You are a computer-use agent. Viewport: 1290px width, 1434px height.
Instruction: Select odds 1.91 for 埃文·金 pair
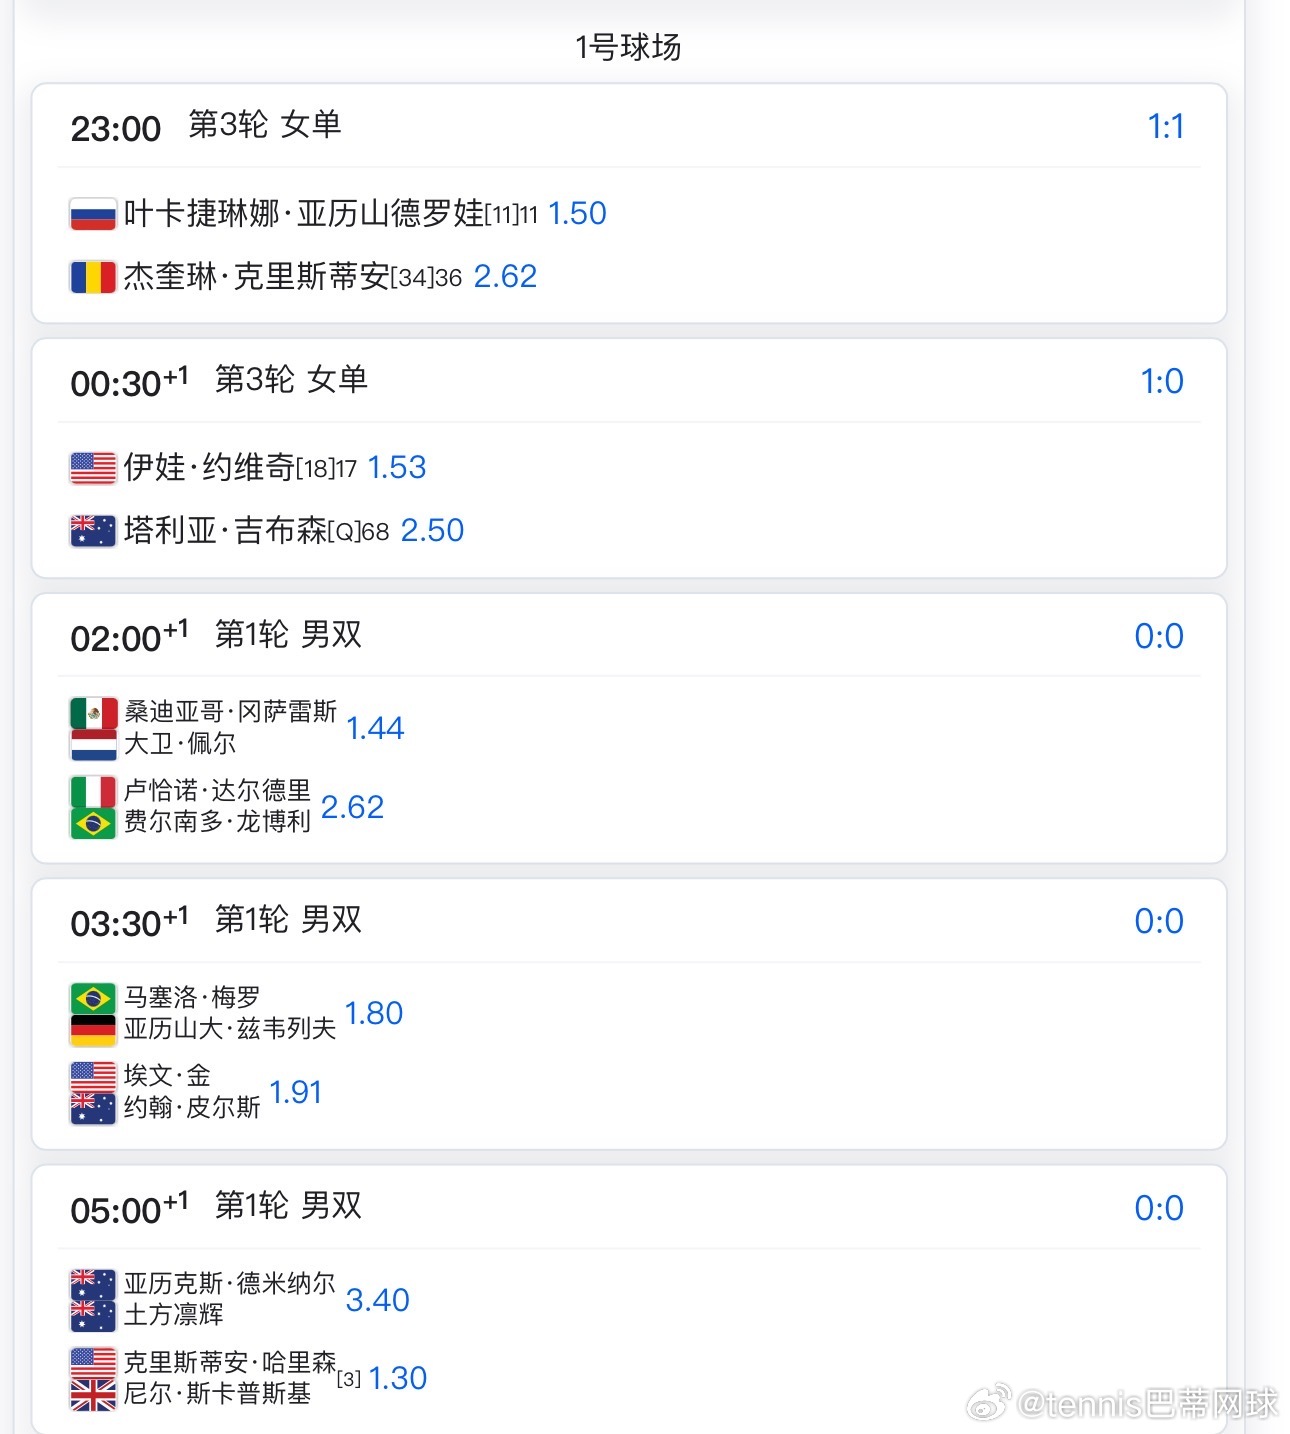click(x=296, y=1092)
